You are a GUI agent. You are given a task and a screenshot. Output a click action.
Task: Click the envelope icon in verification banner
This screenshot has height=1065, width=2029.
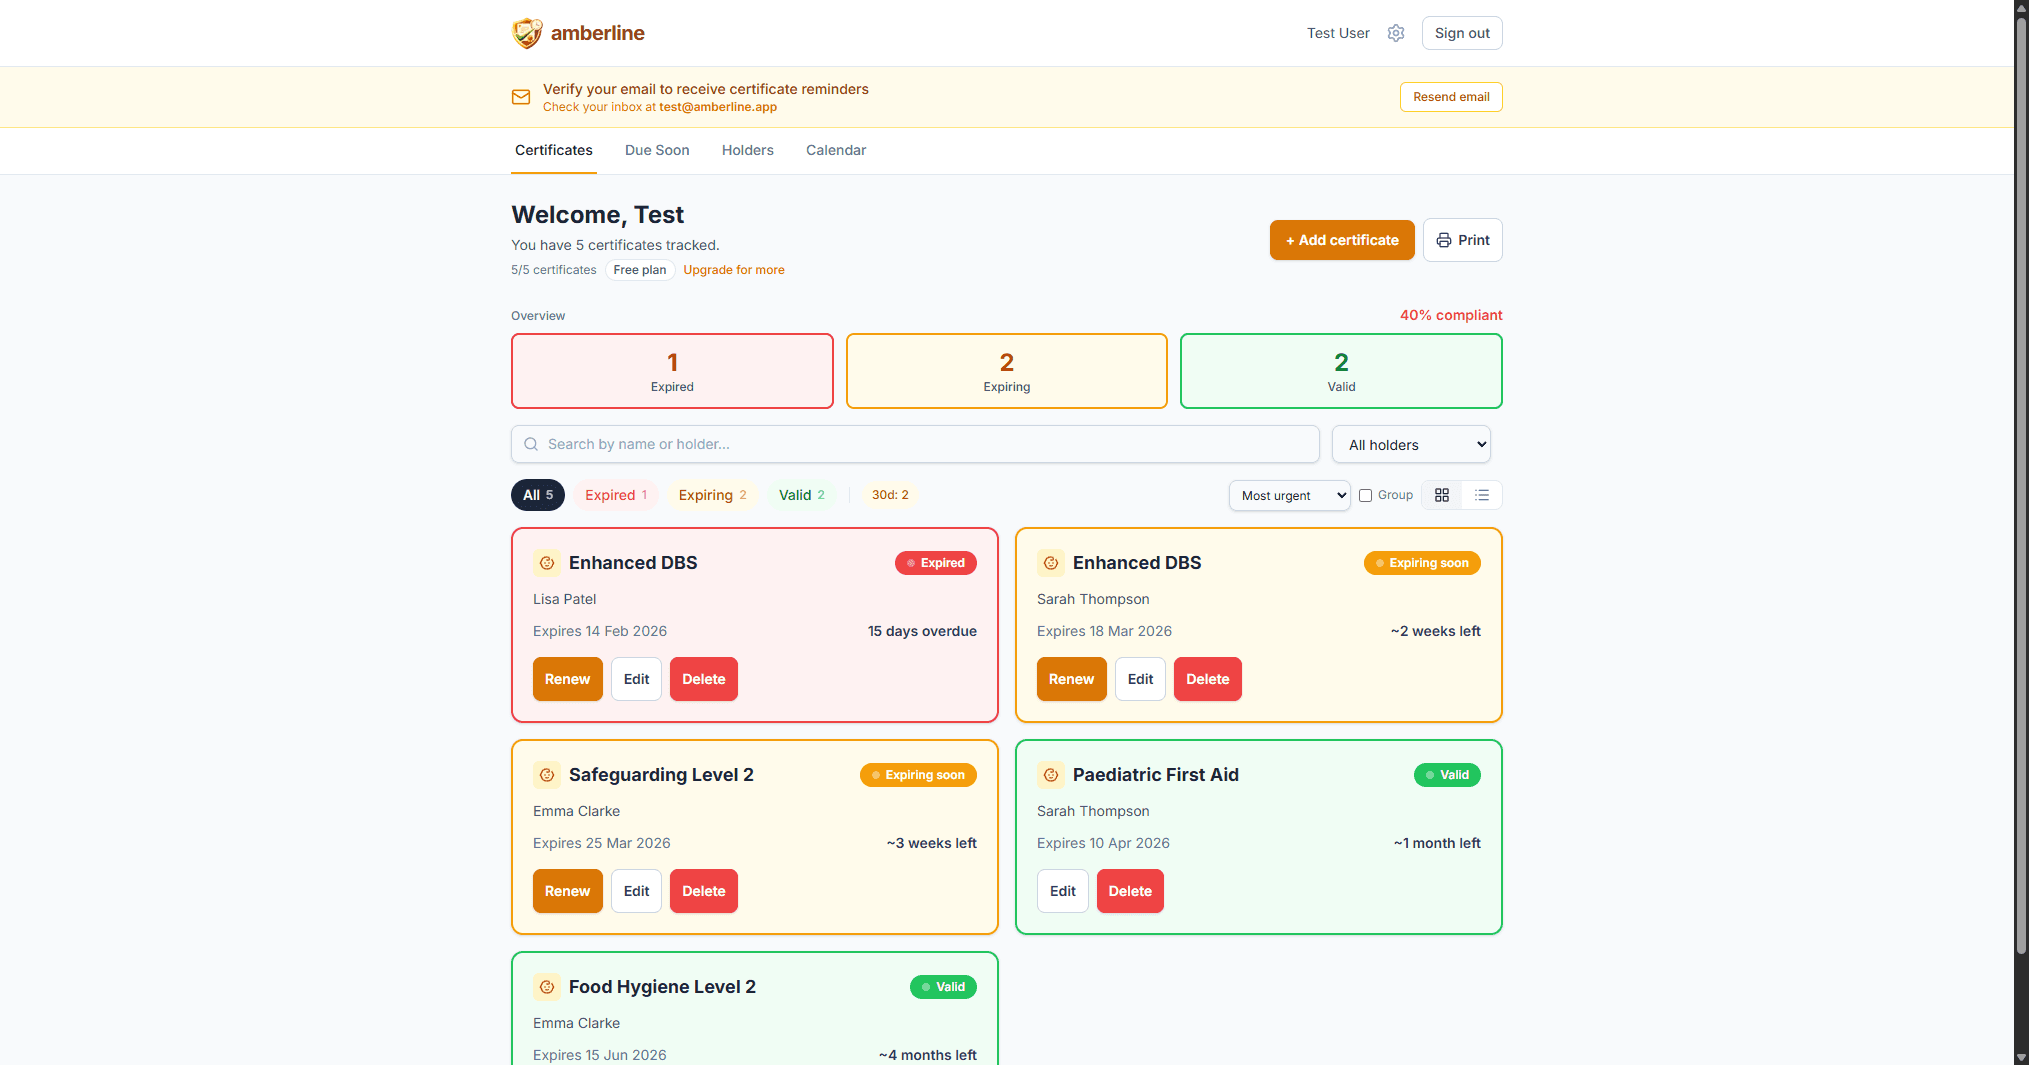pyautogui.click(x=521, y=97)
